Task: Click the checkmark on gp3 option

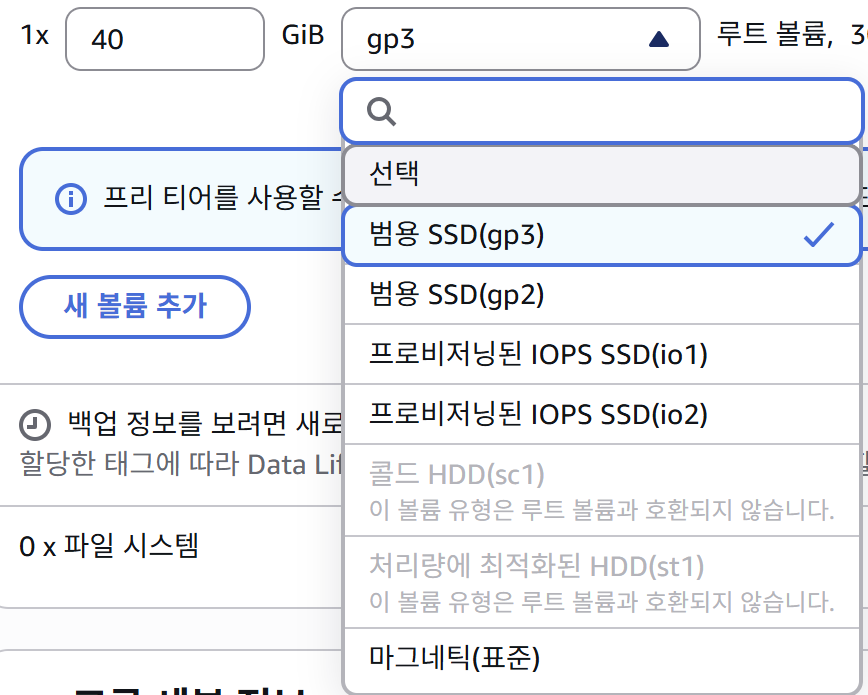Action: (x=819, y=235)
